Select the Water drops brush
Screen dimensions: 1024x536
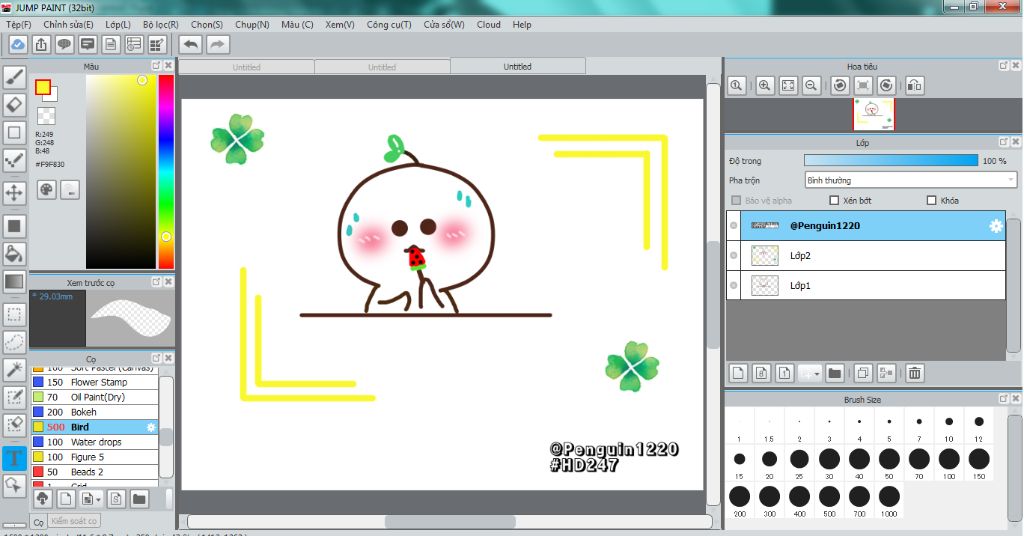[95, 442]
